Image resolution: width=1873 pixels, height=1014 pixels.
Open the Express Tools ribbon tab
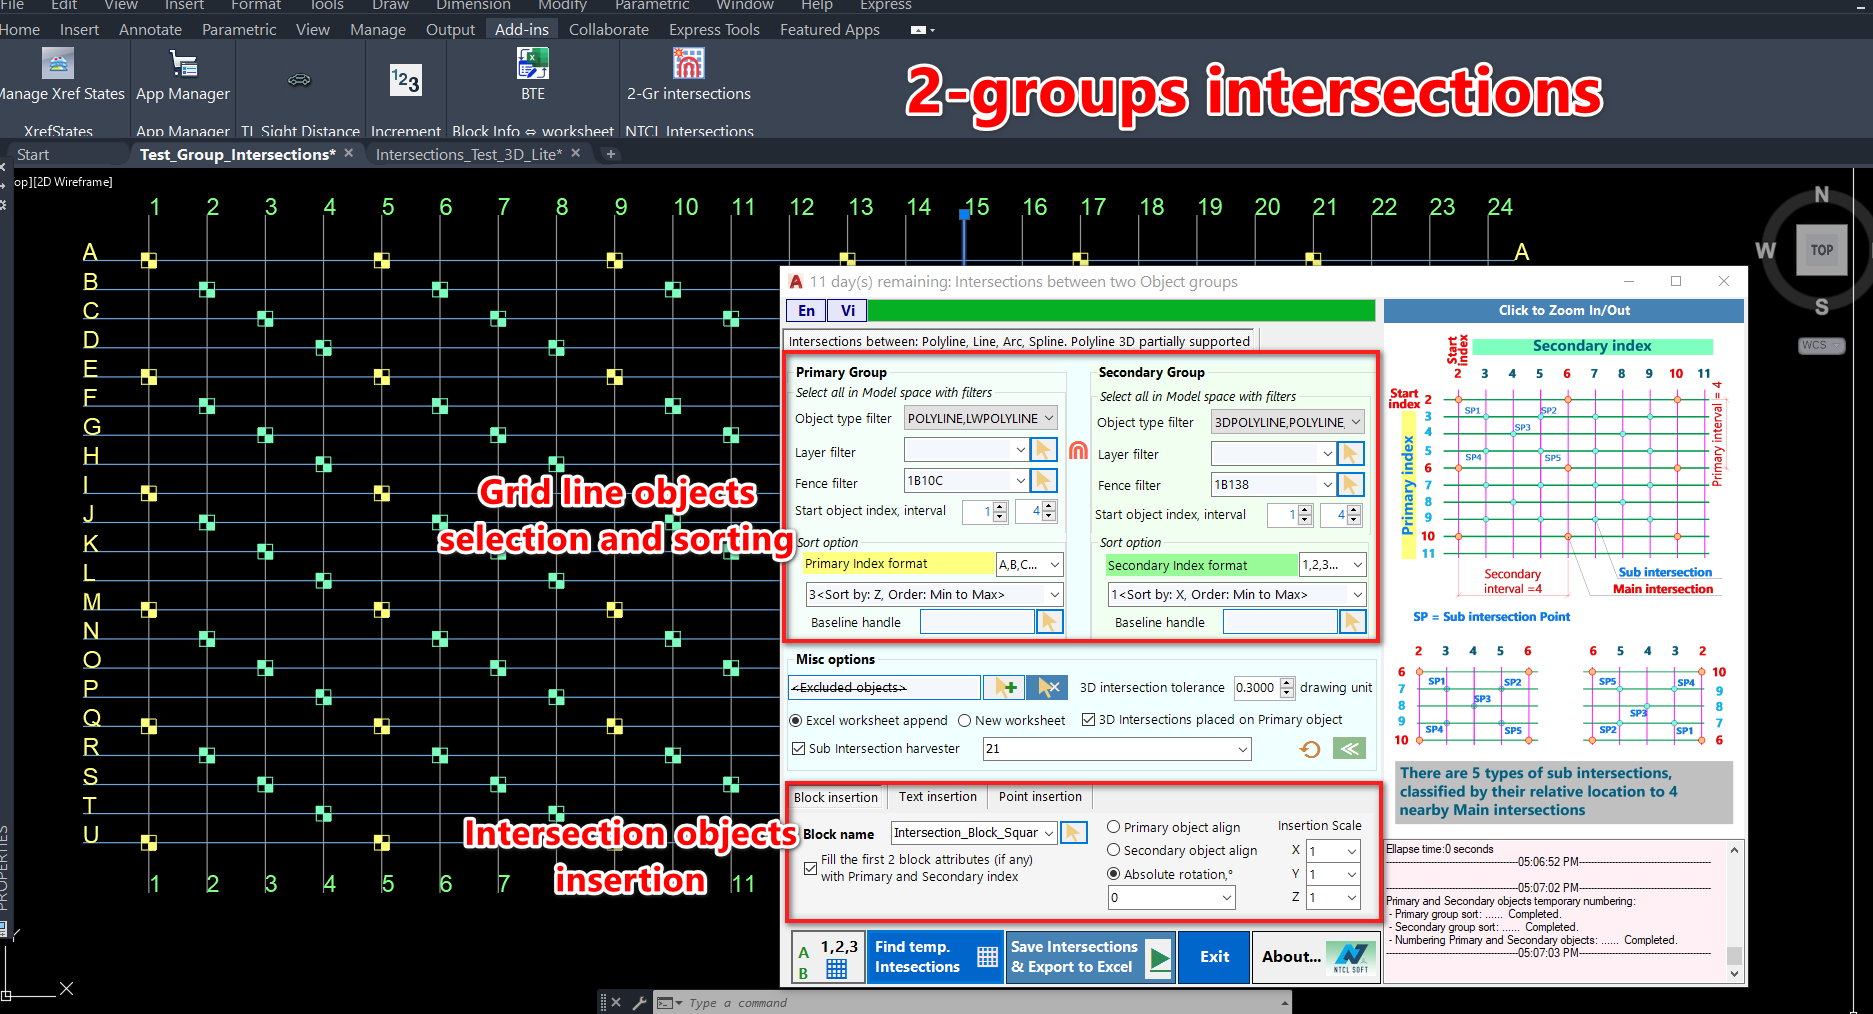(714, 30)
